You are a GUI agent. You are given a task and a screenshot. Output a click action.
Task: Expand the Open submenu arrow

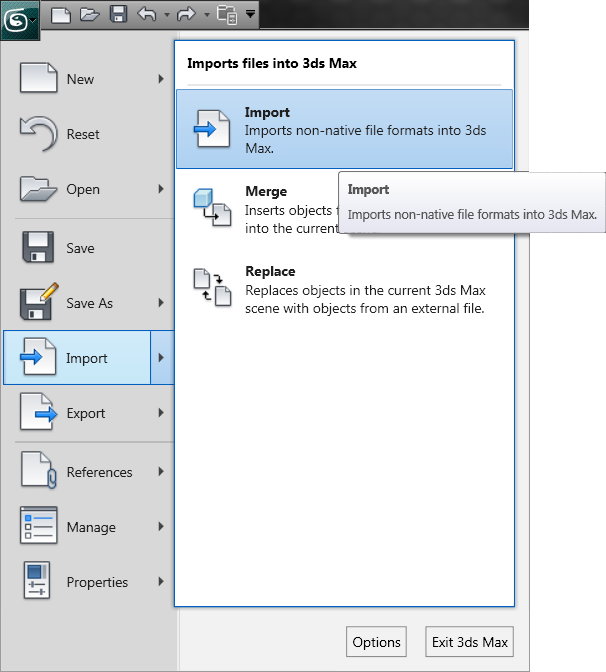tap(161, 189)
